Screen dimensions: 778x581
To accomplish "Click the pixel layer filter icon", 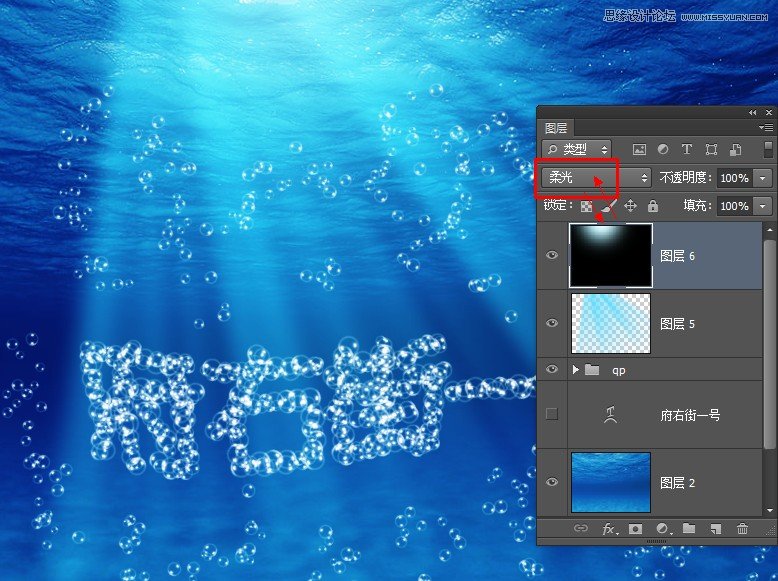I will [639, 149].
